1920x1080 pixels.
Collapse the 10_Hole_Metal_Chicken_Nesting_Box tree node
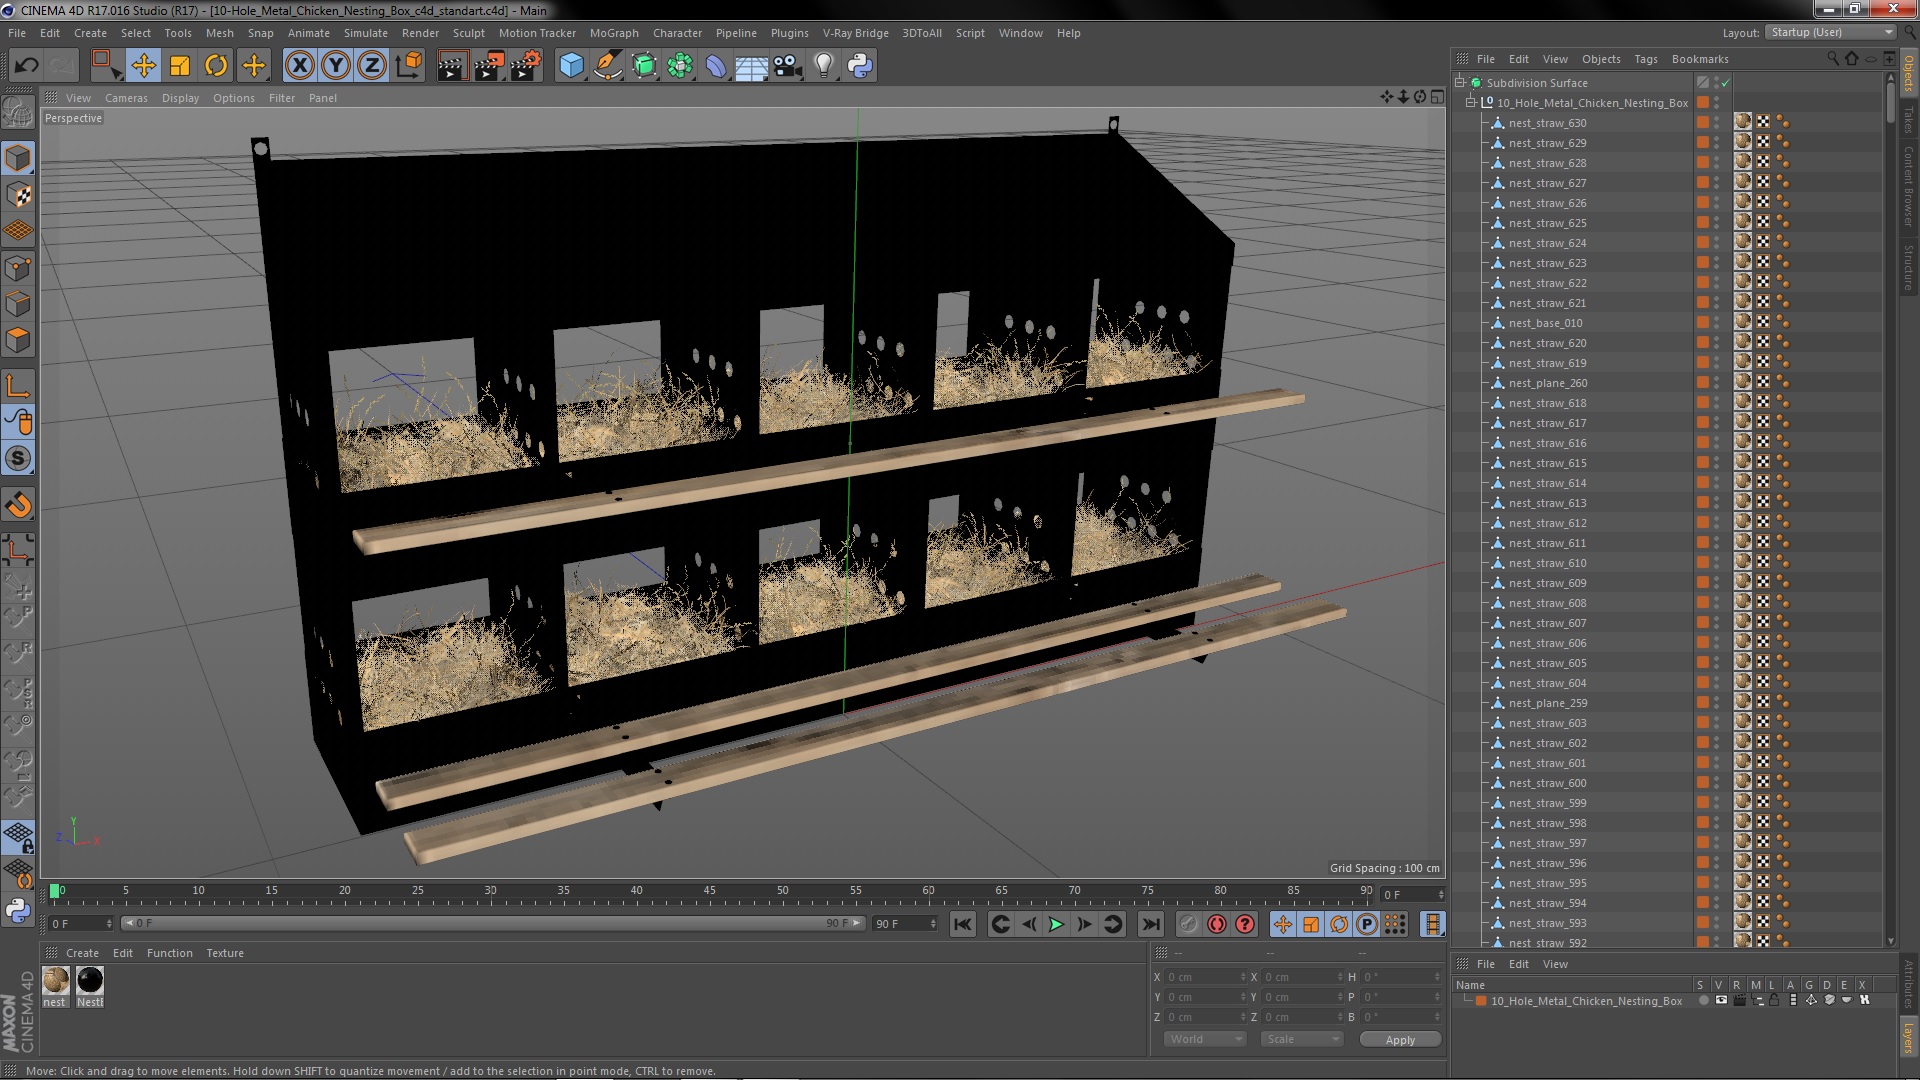tap(1471, 103)
